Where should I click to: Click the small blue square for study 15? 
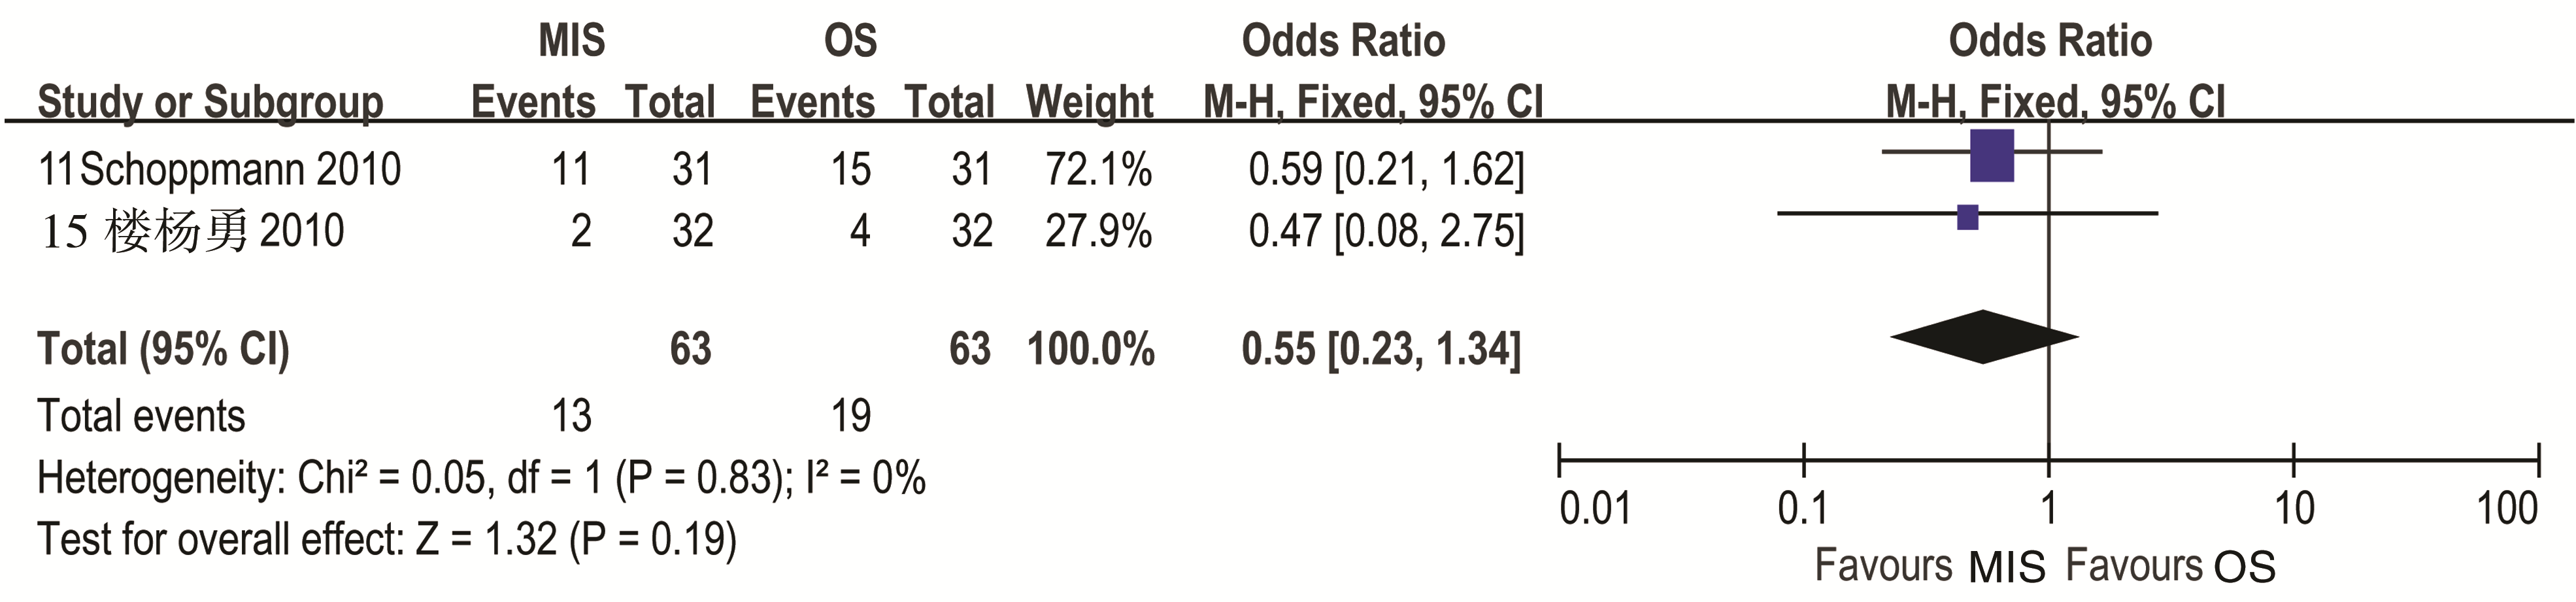1967,217
